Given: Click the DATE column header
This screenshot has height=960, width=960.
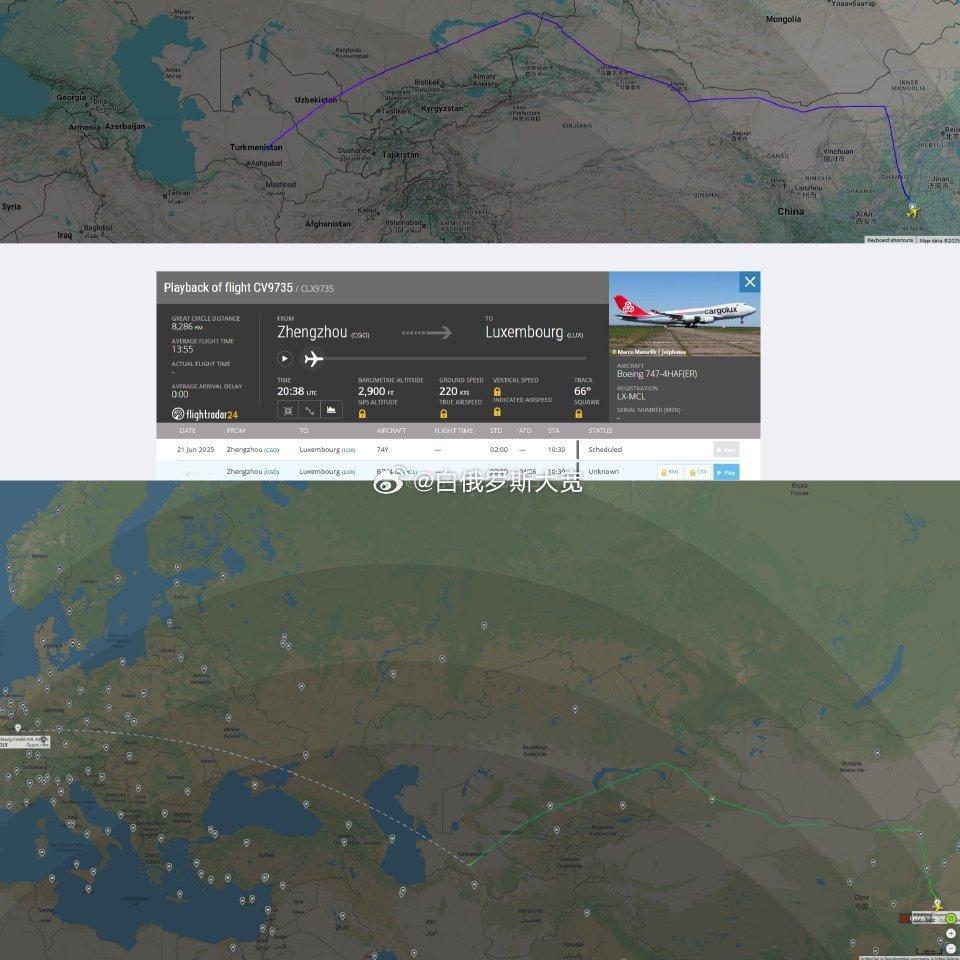Looking at the screenshot, I should pyautogui.click(x=188, y=431).
